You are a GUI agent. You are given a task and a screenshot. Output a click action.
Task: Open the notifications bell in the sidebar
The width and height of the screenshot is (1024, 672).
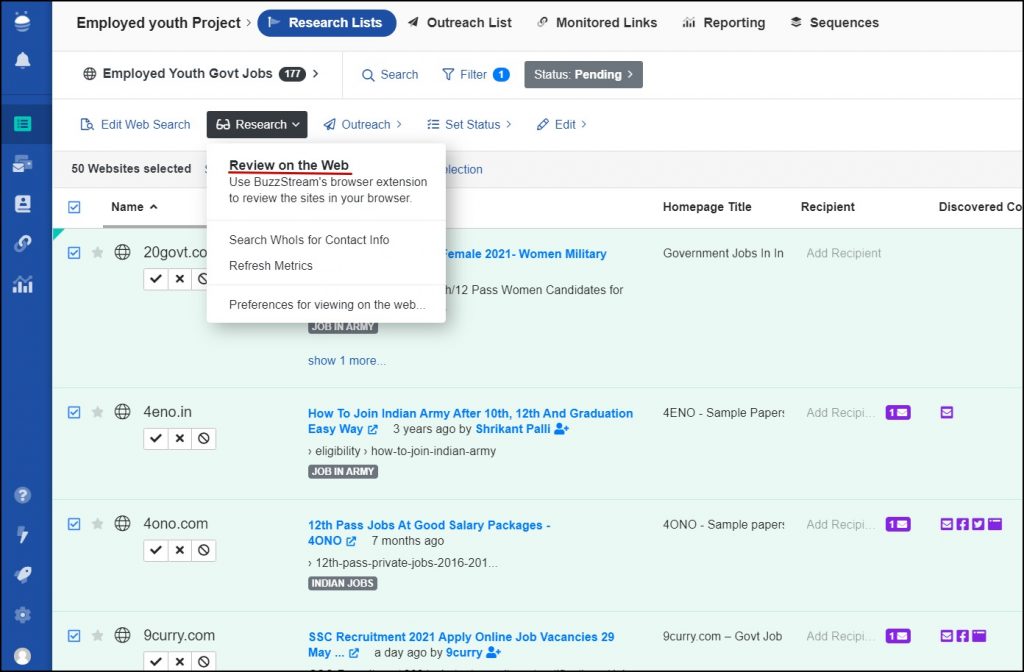22,60
